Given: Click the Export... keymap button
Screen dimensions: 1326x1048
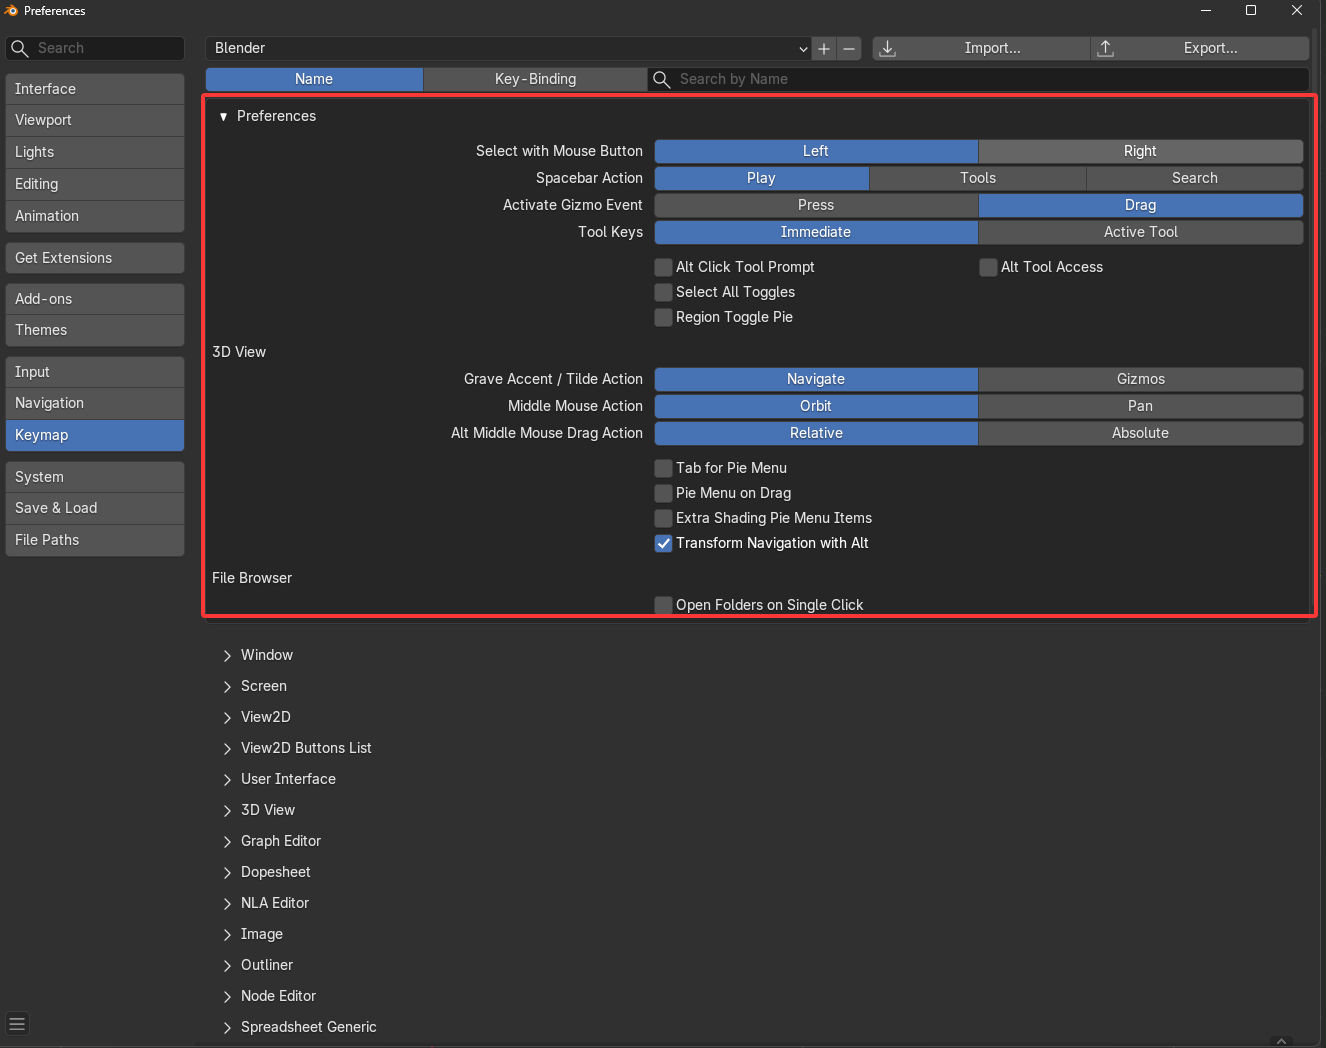Looking at the screenshot, I should [1200, 48].
